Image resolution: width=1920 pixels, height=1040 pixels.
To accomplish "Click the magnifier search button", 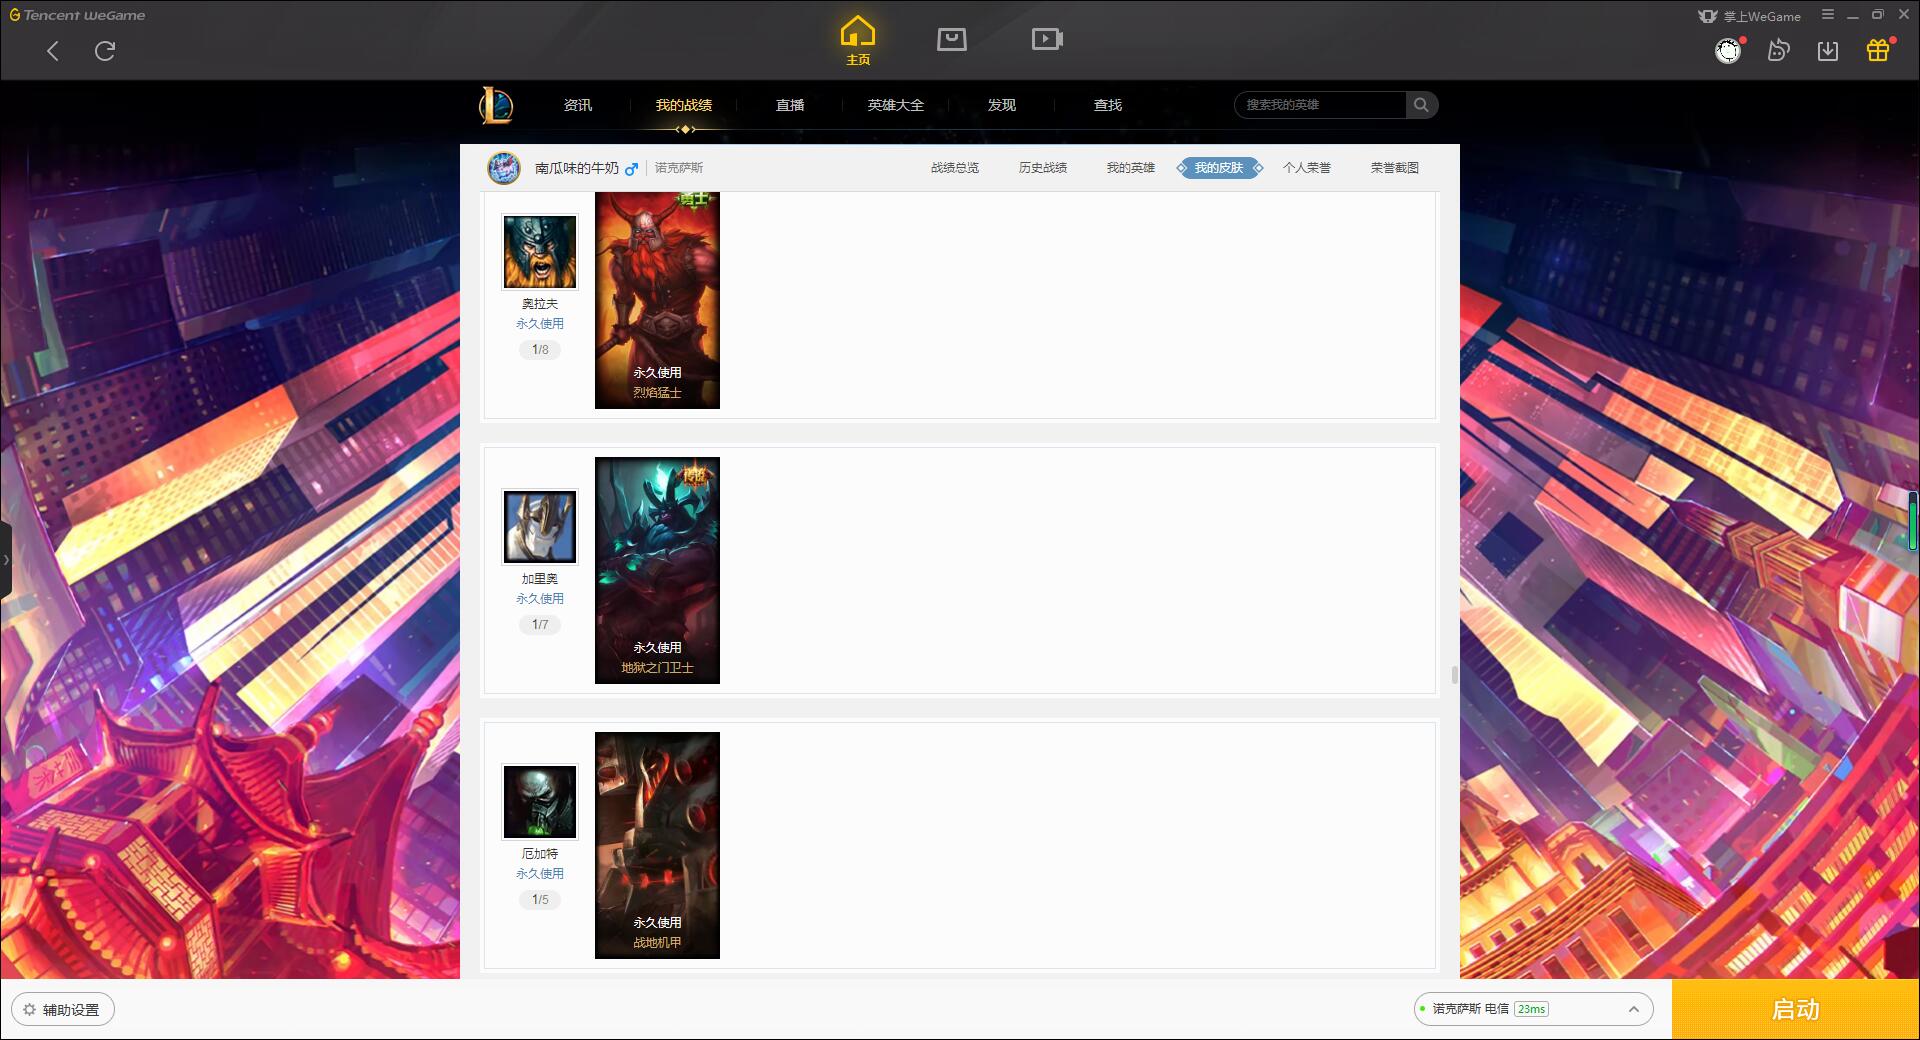I will coord(1421,105).
